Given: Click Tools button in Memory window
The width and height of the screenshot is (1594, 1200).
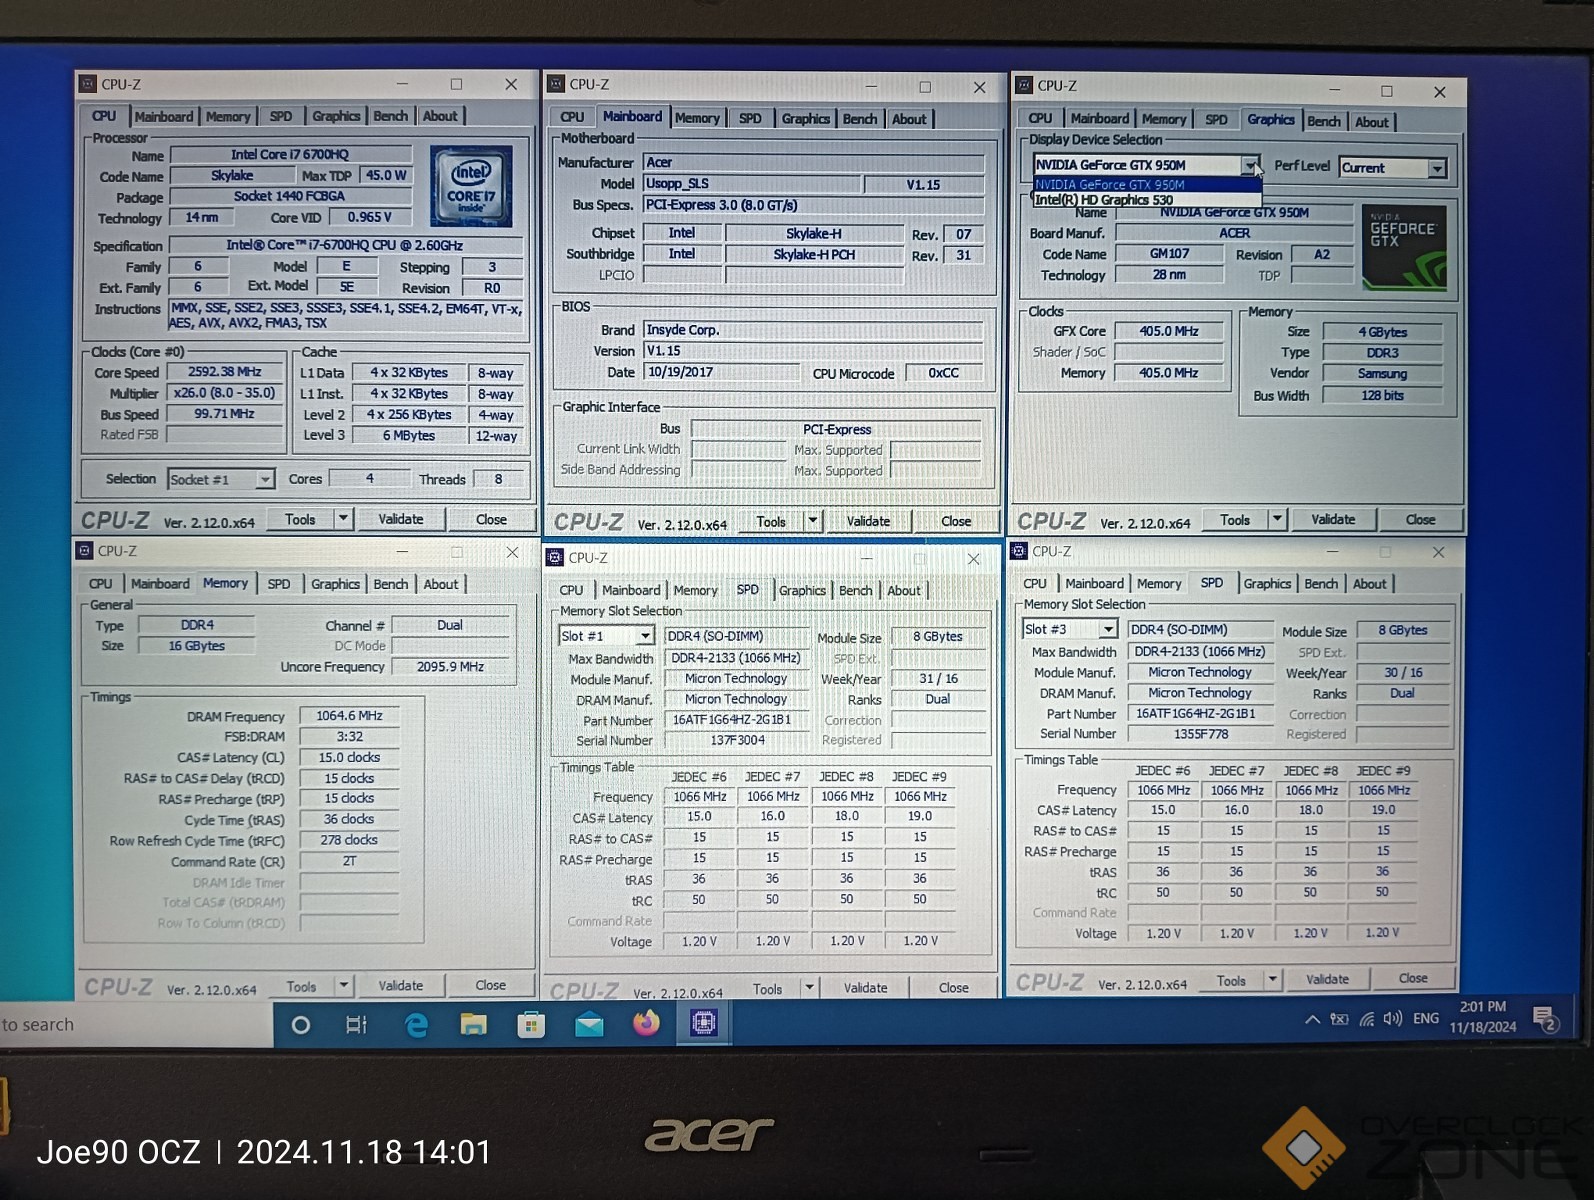Looking at the screenshot, I should 301,986.
